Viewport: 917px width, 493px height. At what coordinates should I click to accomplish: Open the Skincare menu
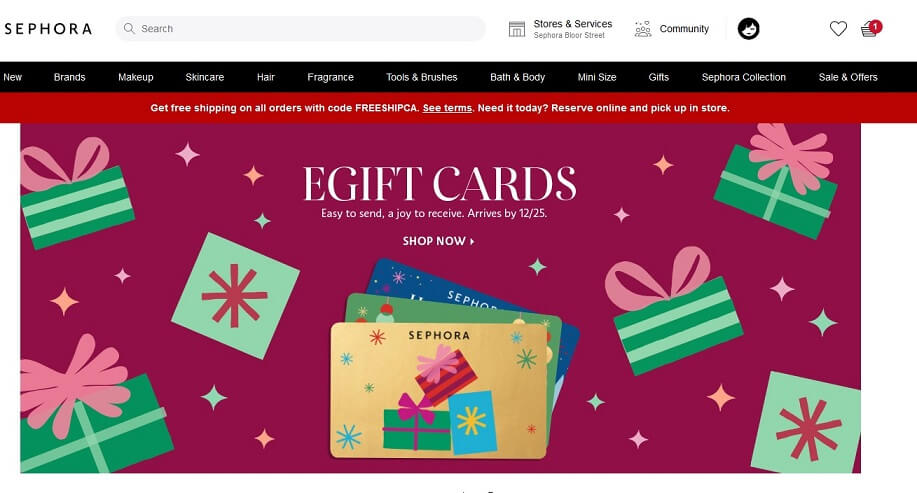(x=205, y=77)
